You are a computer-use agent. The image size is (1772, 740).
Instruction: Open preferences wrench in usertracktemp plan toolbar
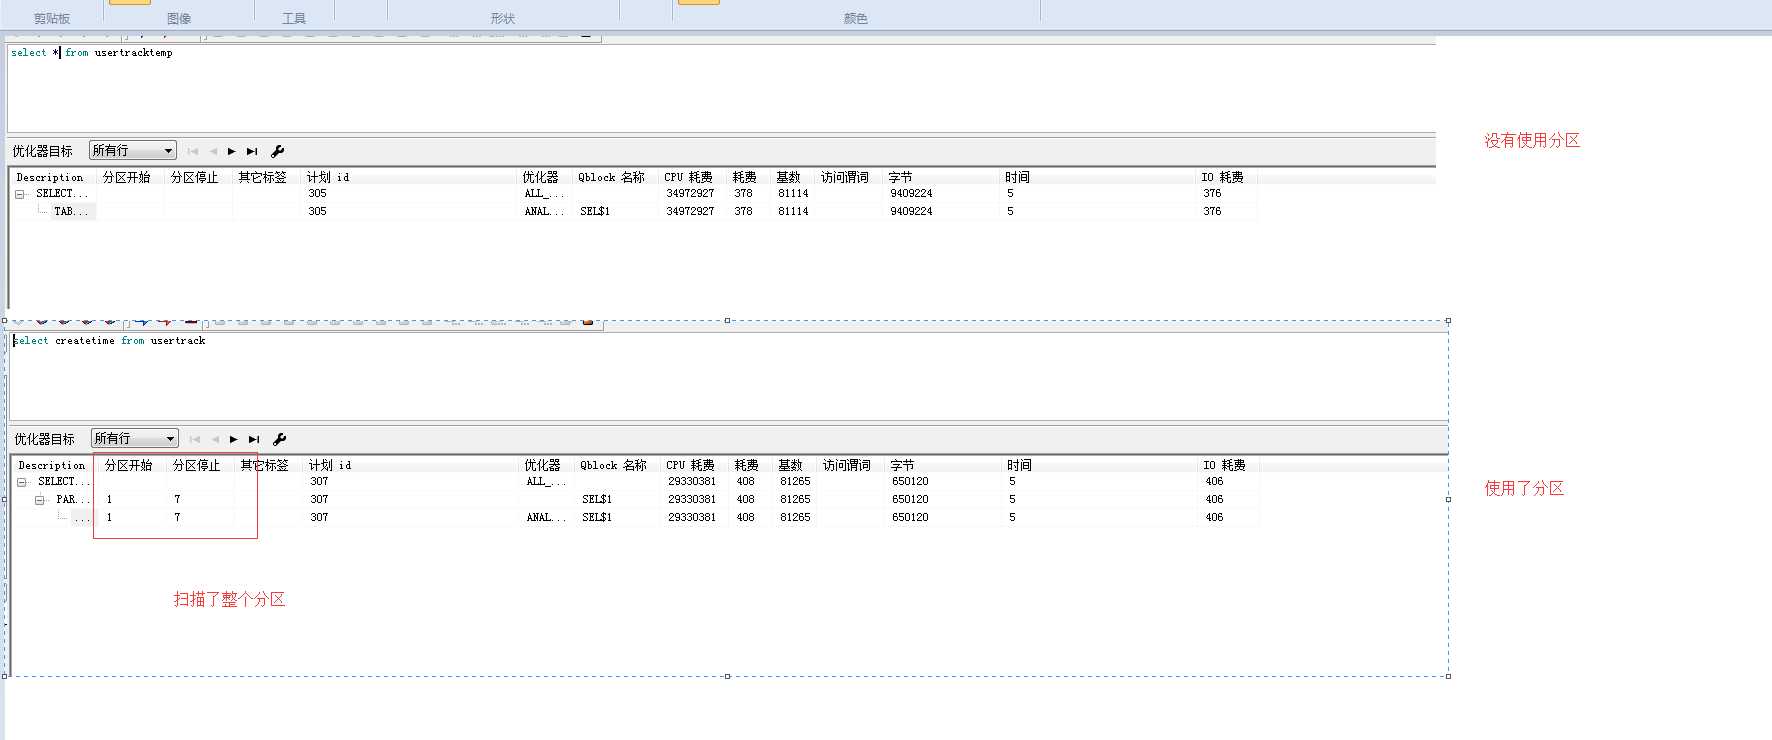[278, 151]
